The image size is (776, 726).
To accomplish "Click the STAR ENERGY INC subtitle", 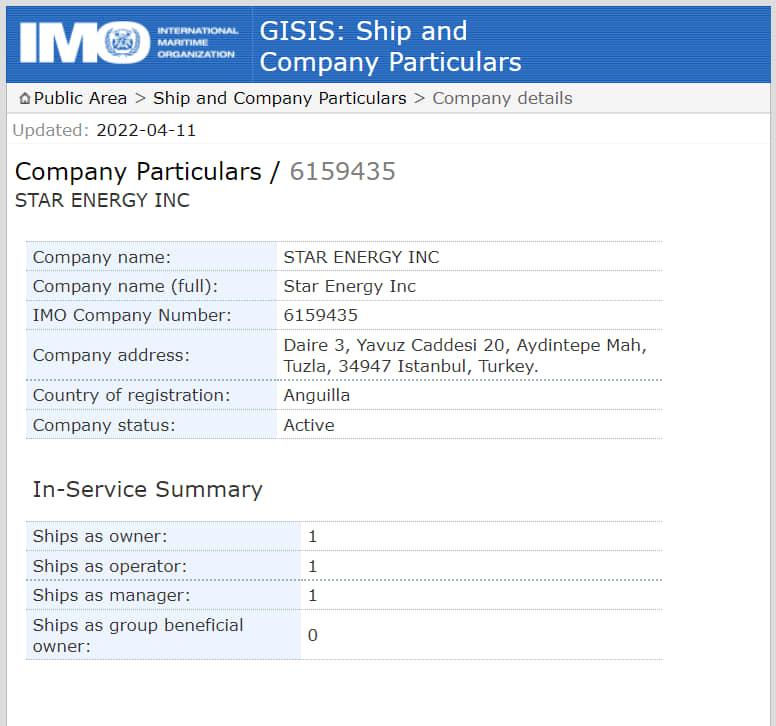I will [x=102, y=200].
